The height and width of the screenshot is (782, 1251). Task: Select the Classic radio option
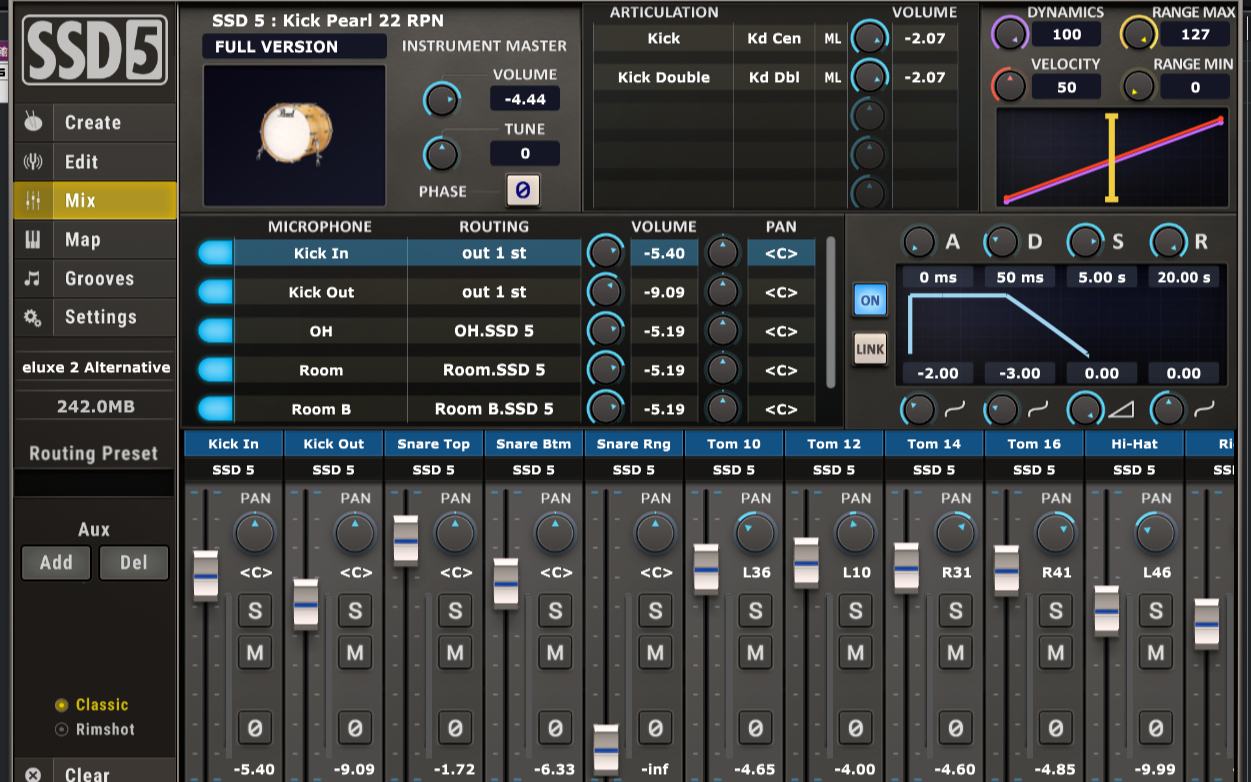pos(92,705)
